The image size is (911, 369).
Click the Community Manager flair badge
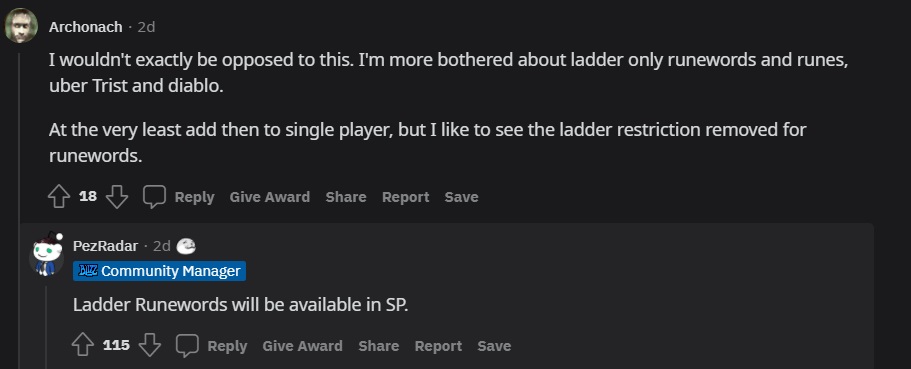point(159,271)
